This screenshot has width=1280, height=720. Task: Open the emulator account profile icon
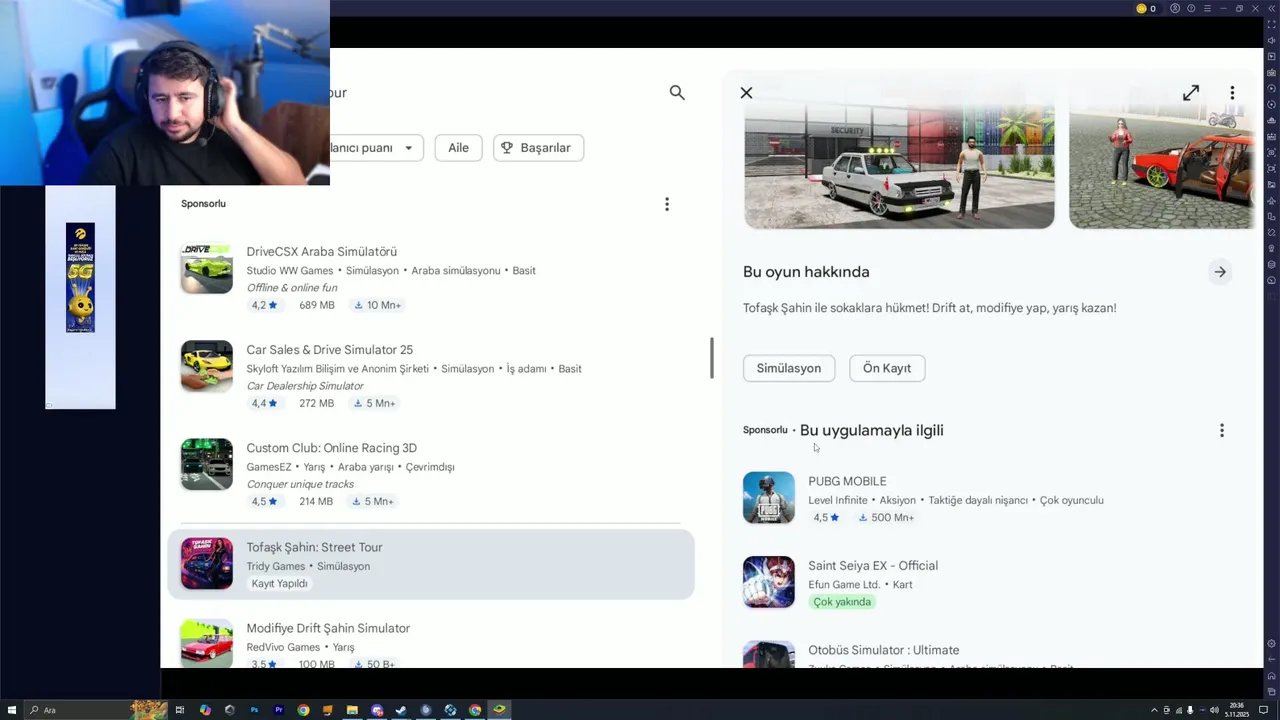click(x=1175, y=9)
